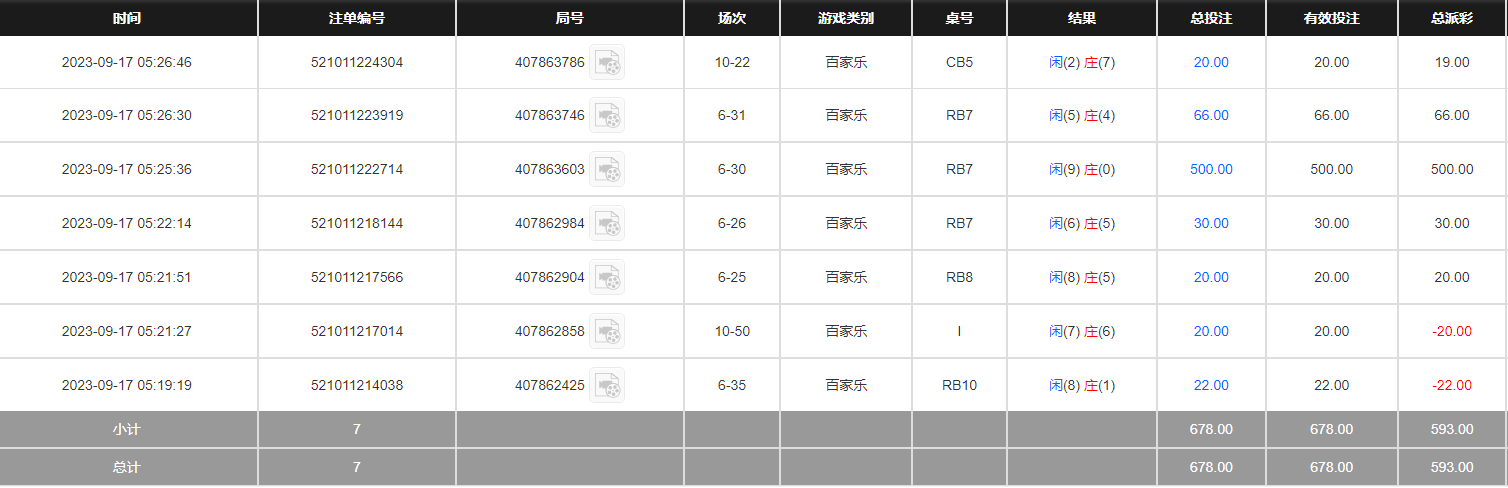Select the 总派彩 column header
1508x488 pixels.
1451,18
